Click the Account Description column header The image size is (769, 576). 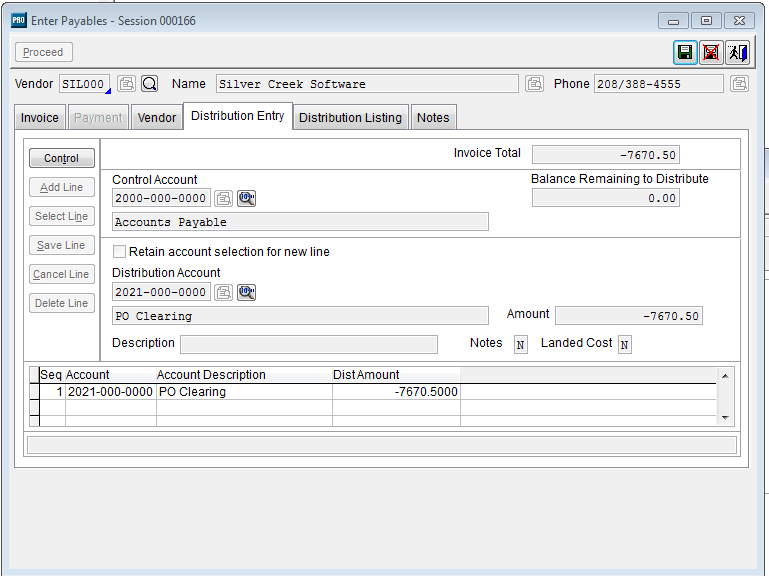click(244, 375)
